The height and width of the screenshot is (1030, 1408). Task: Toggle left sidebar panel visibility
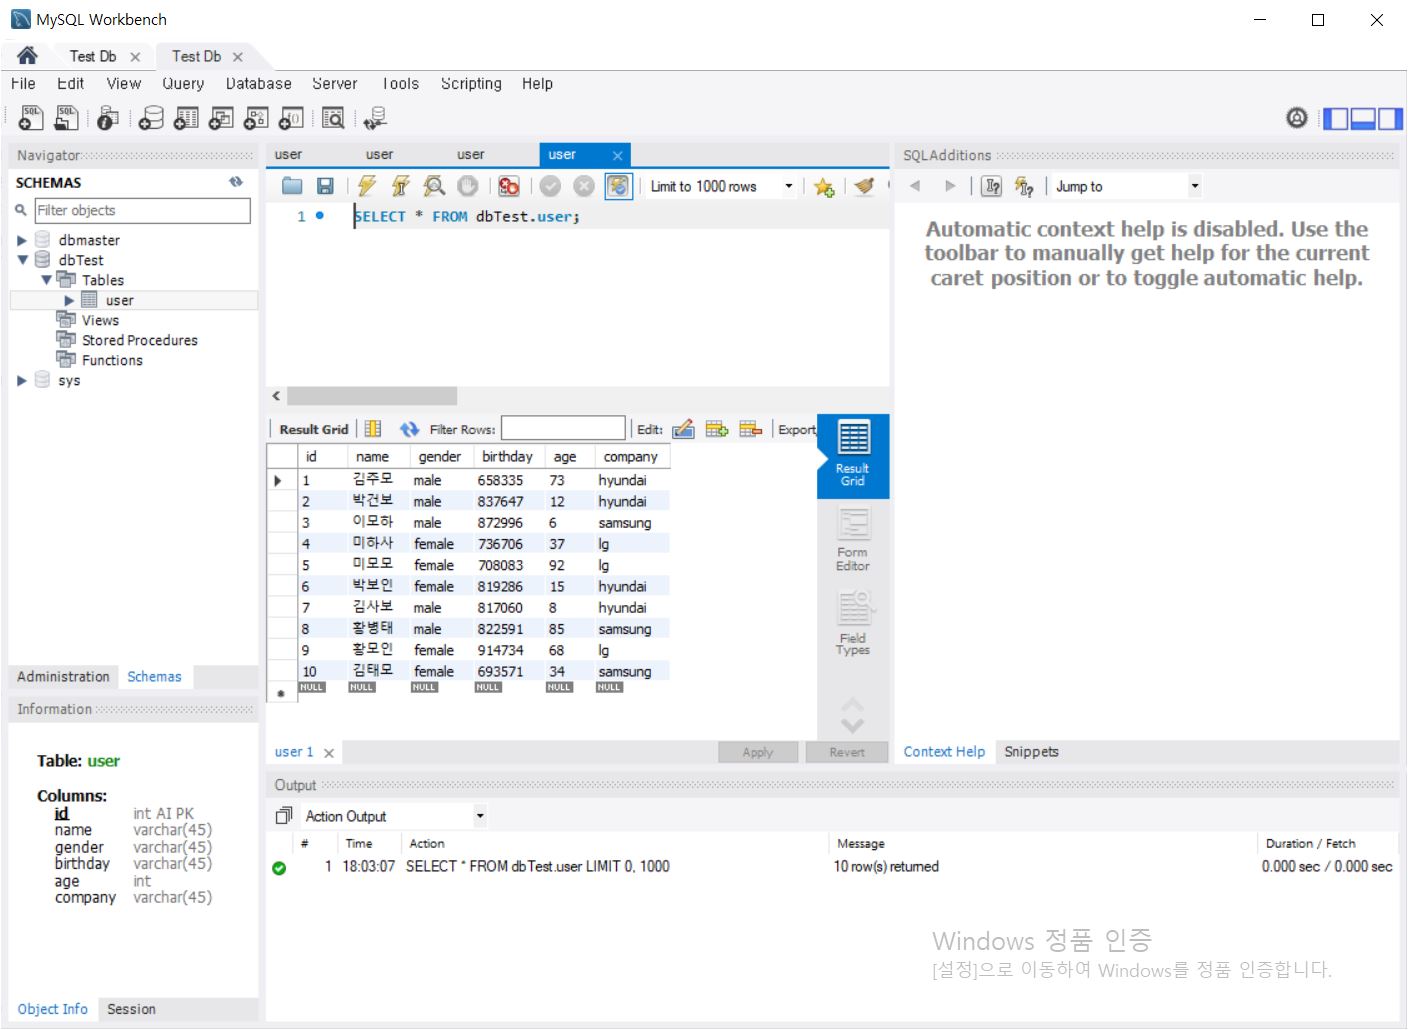[x=1336, y=119]
